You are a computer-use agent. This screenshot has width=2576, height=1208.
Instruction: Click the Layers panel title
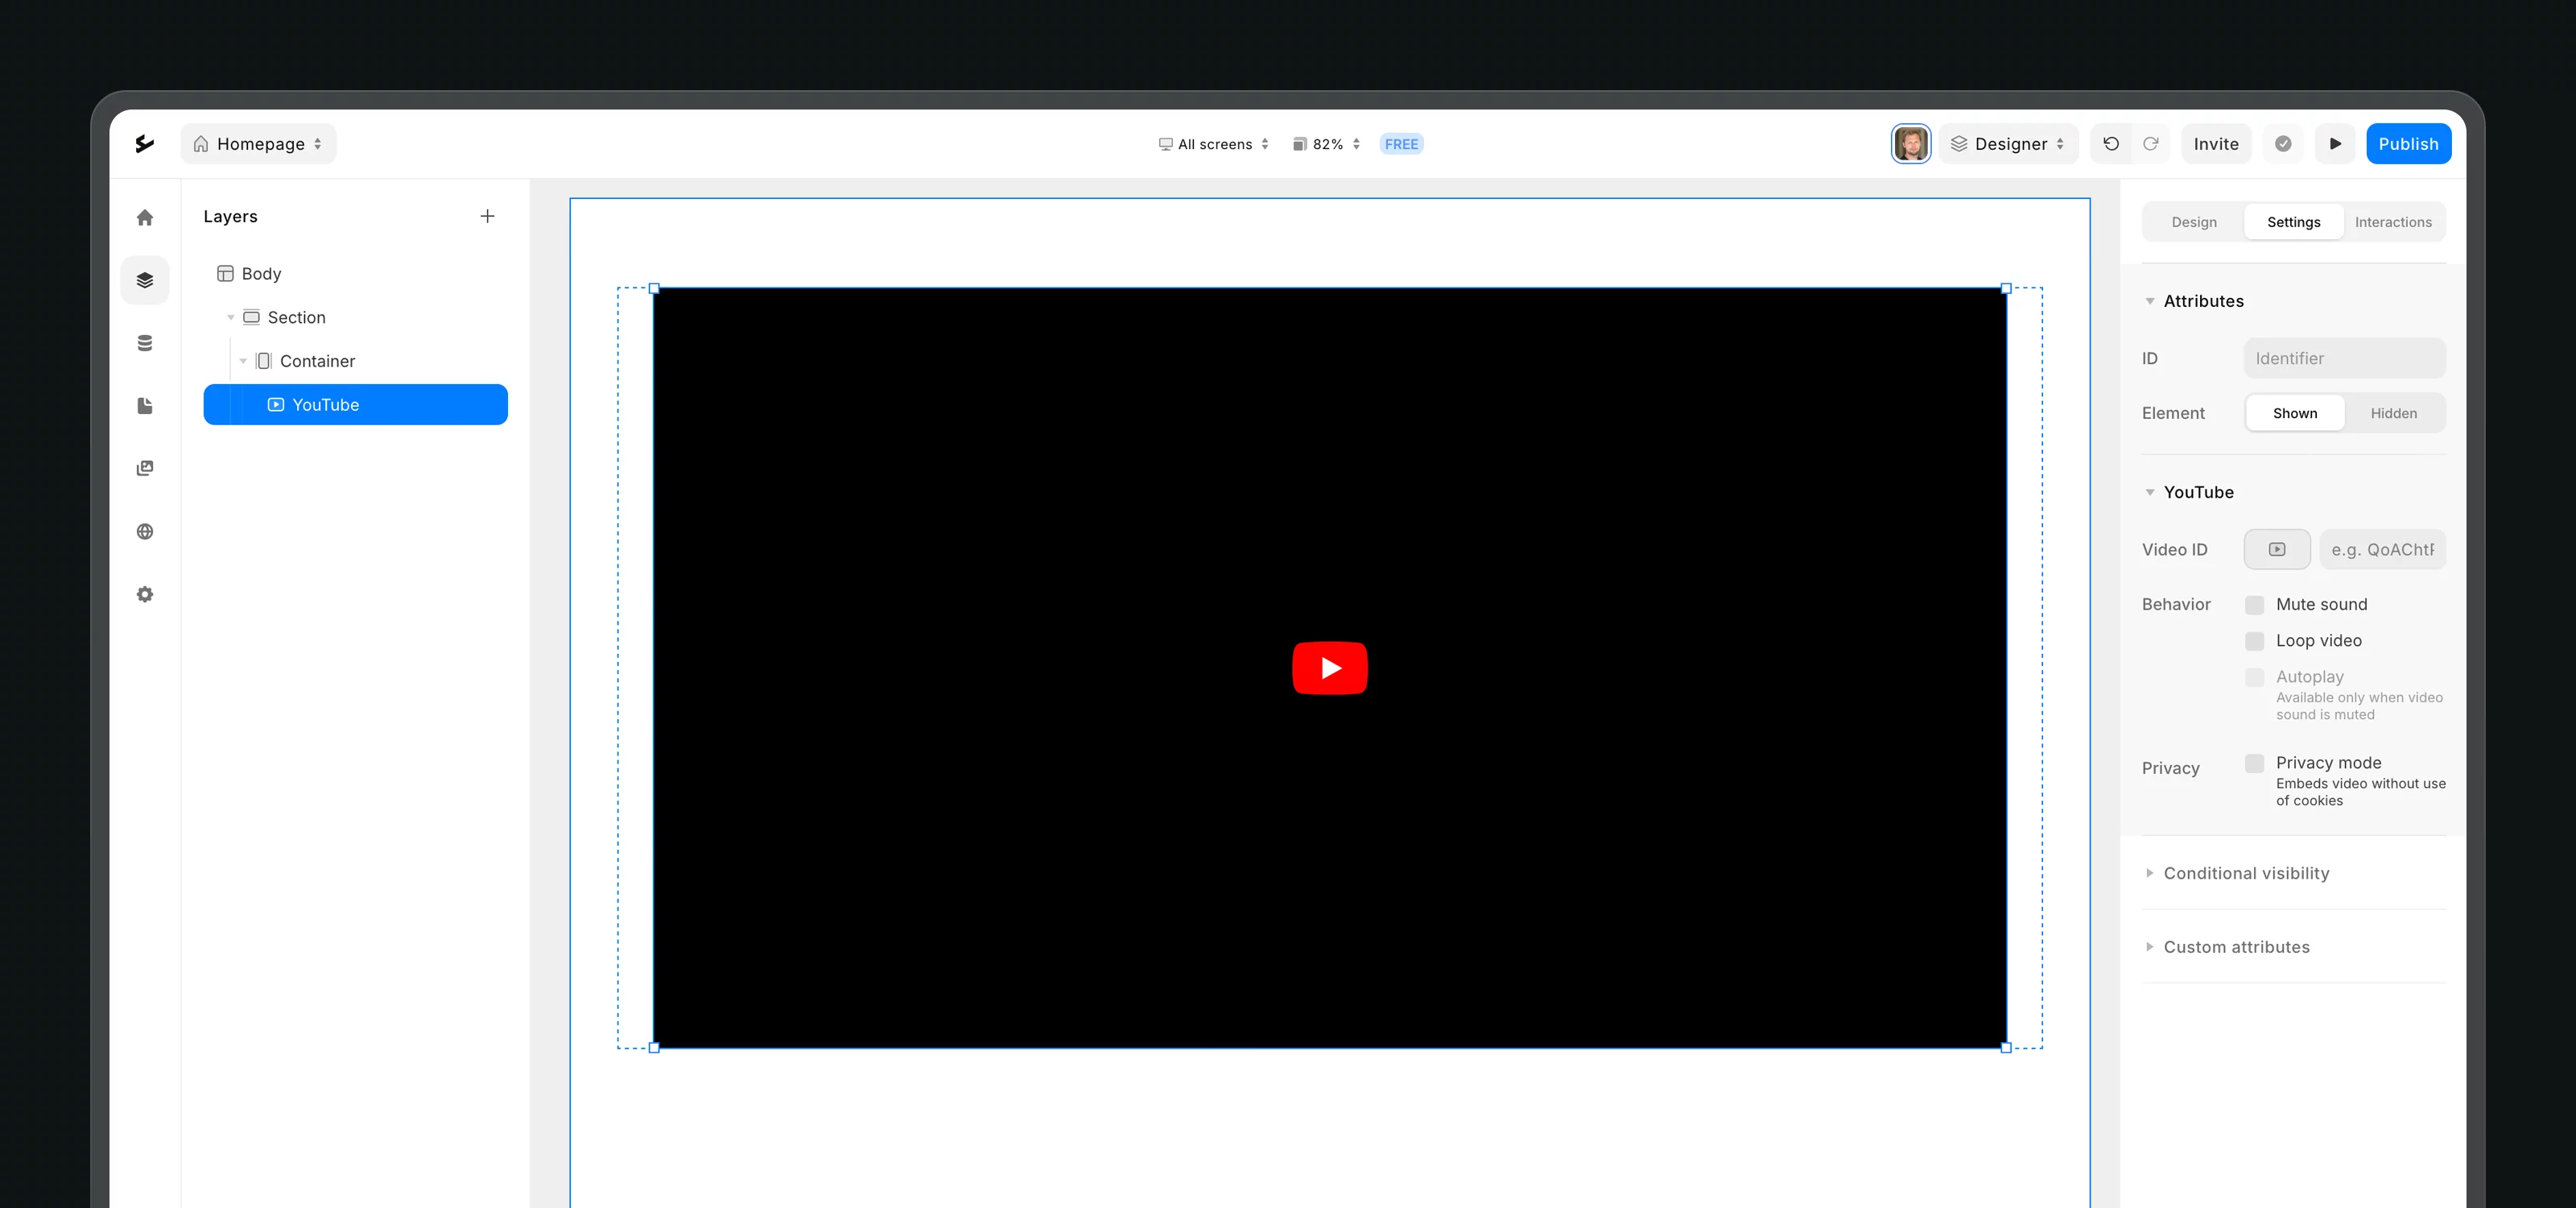coord(230,216)
